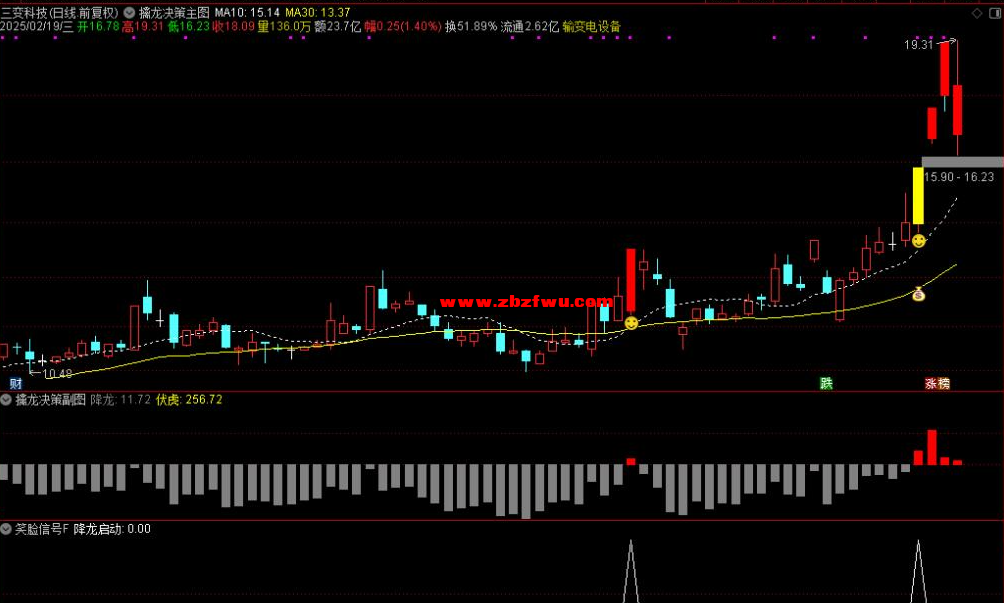Click the 擒龙决策副图 sub-chart title
The image size is (1004, 603).
coord(50,400)
